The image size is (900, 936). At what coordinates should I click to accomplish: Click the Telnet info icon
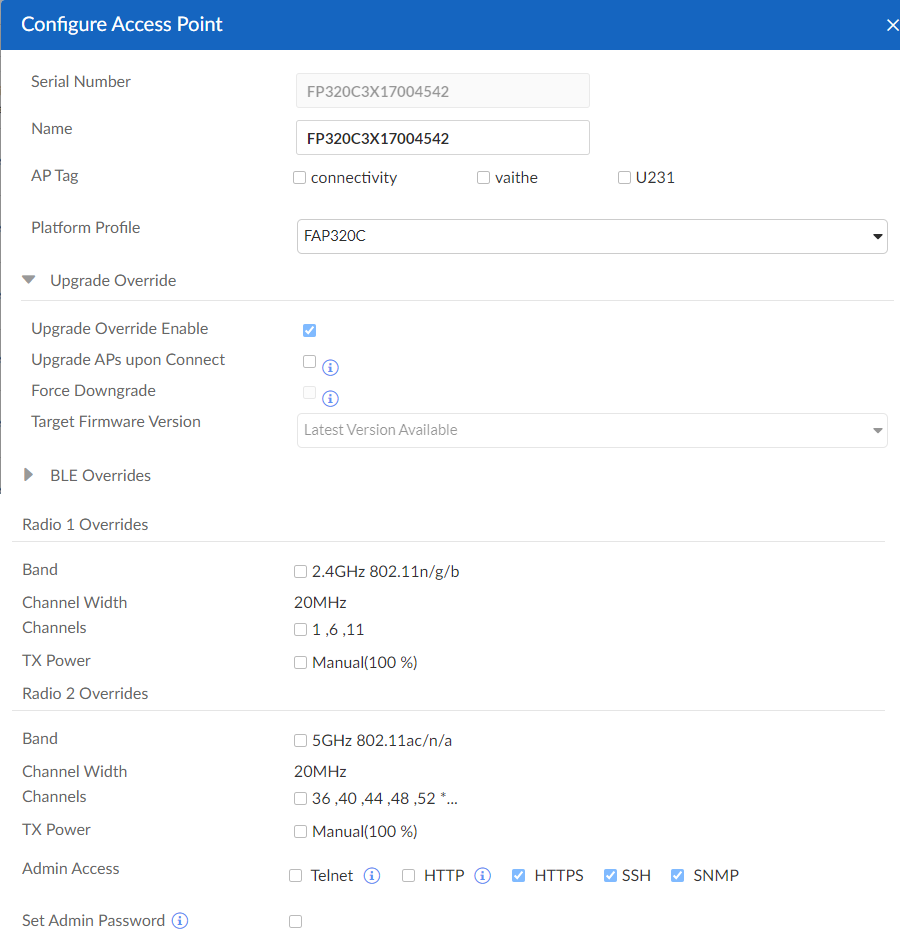pyautogui.click(x=371, y=875)
